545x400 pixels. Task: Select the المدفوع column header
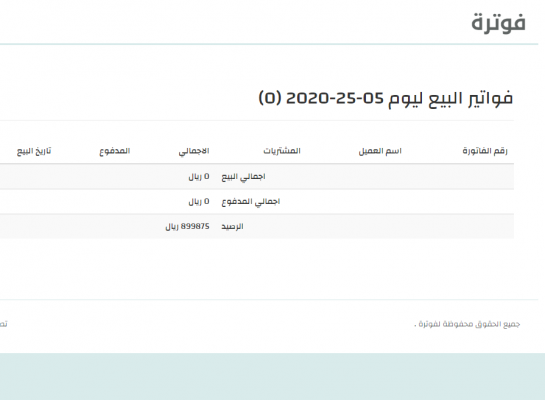point(115,151)
